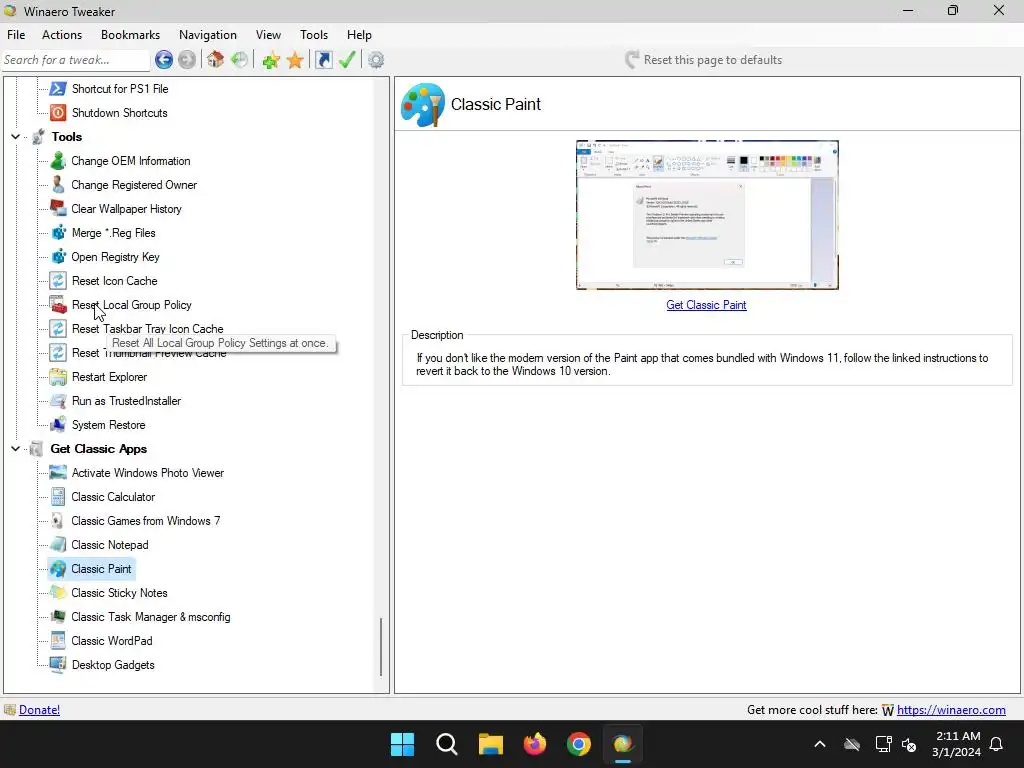Open the Windows Start button

coord(402,744)
